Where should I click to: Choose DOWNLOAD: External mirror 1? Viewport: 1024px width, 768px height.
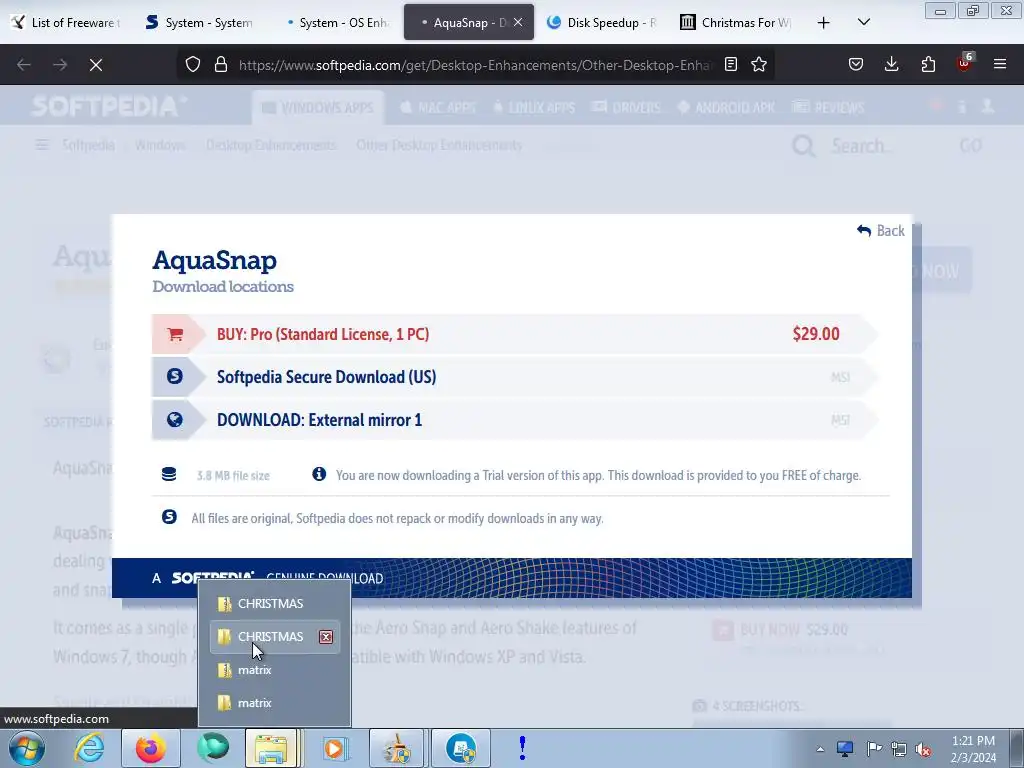click(513, 420)
